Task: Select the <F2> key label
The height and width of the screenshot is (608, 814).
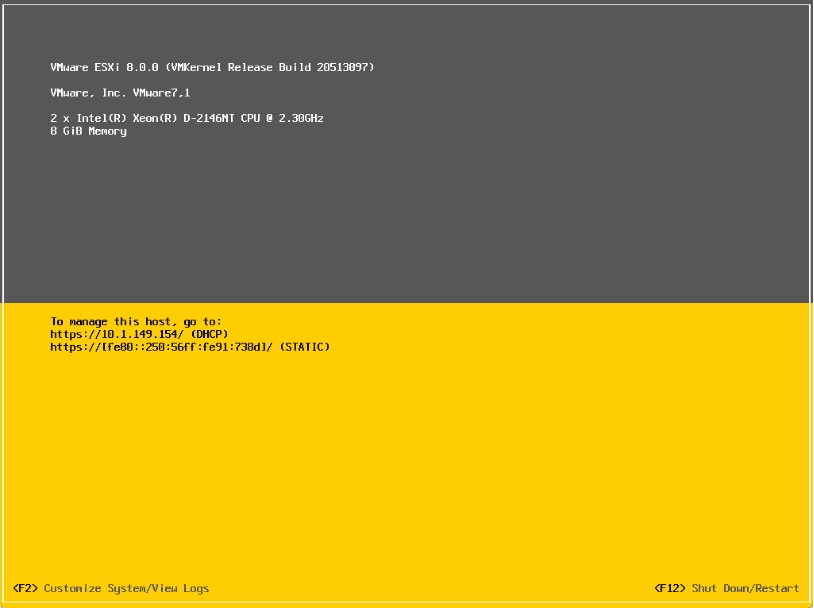Action: click(x=25, y=588)
